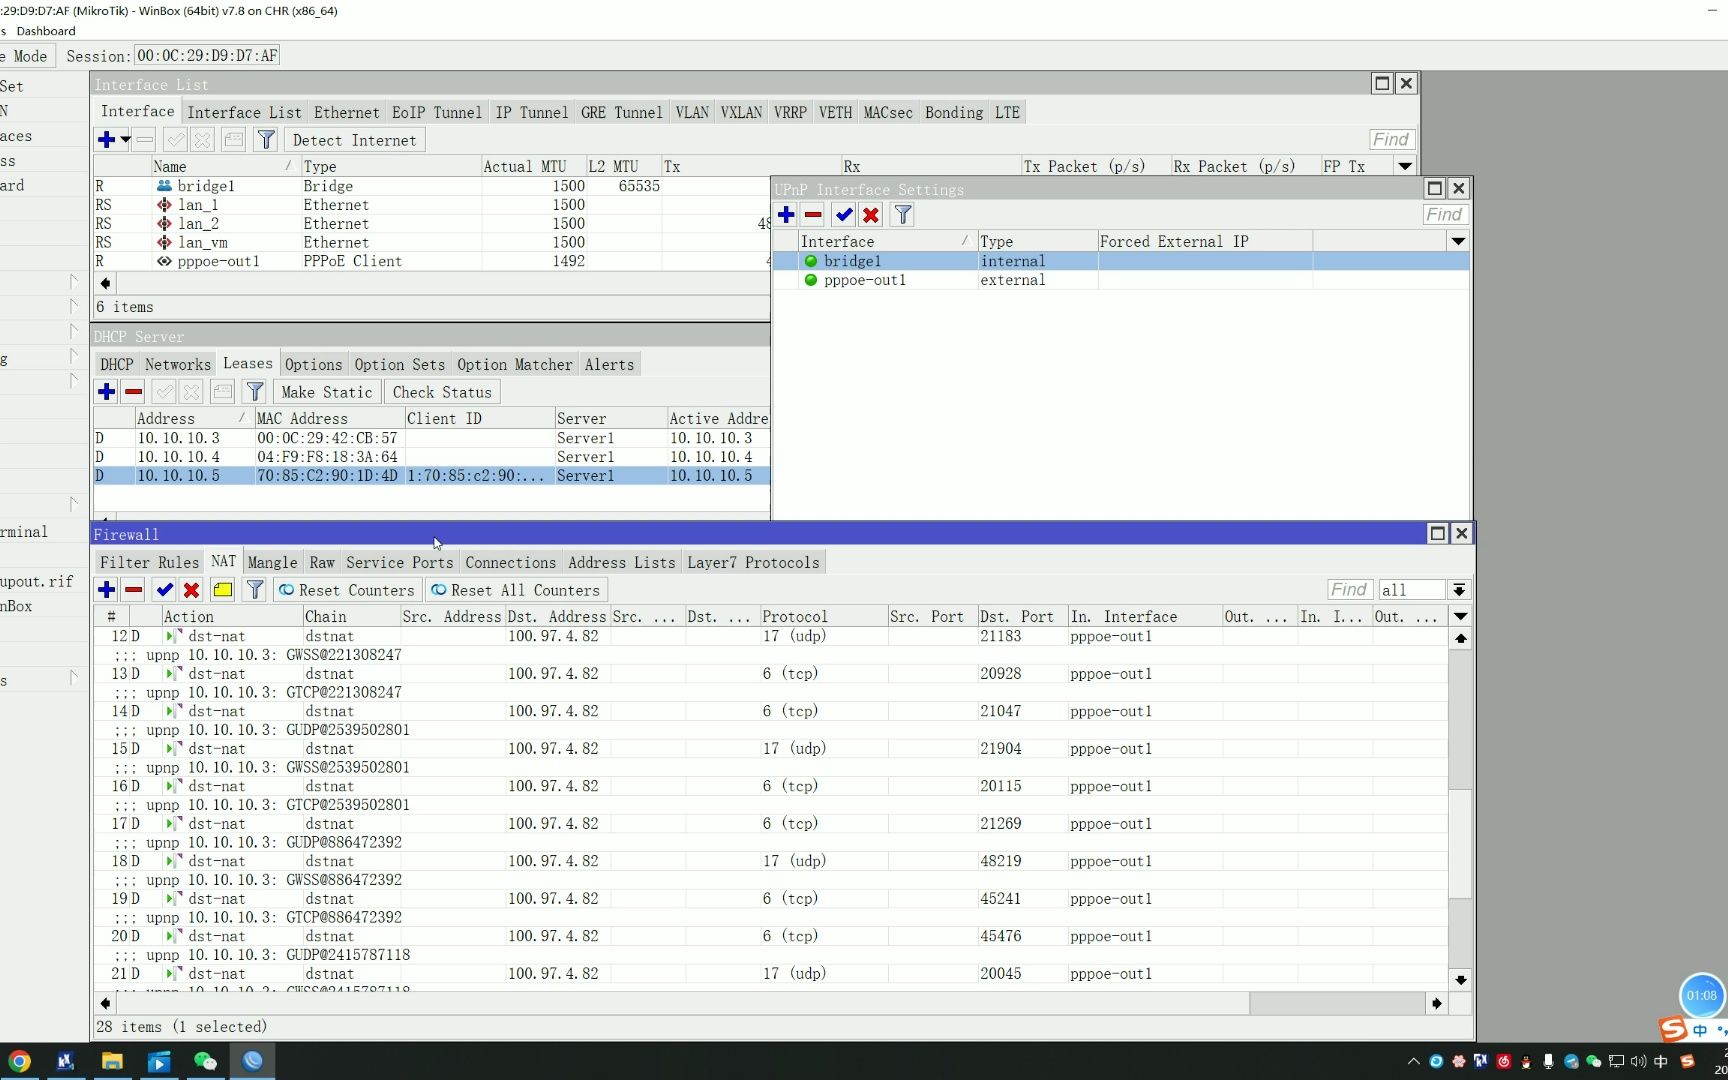The height and width of the screenshot is (1080, 1728).
Task: Click Find field in Firewall window
Action: 1349,590
